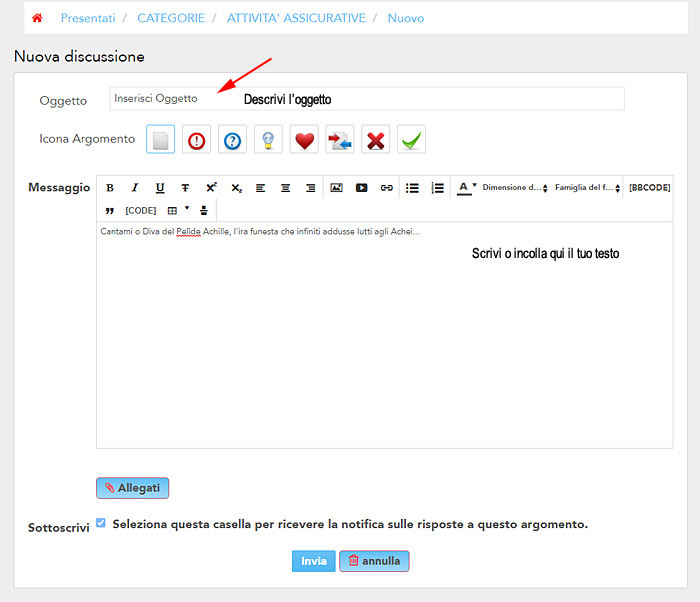This screenshot has width=700, height=602.
Task: Click the Oggetto subject input field
Action: pyautogui.click(x=366, y=99)
